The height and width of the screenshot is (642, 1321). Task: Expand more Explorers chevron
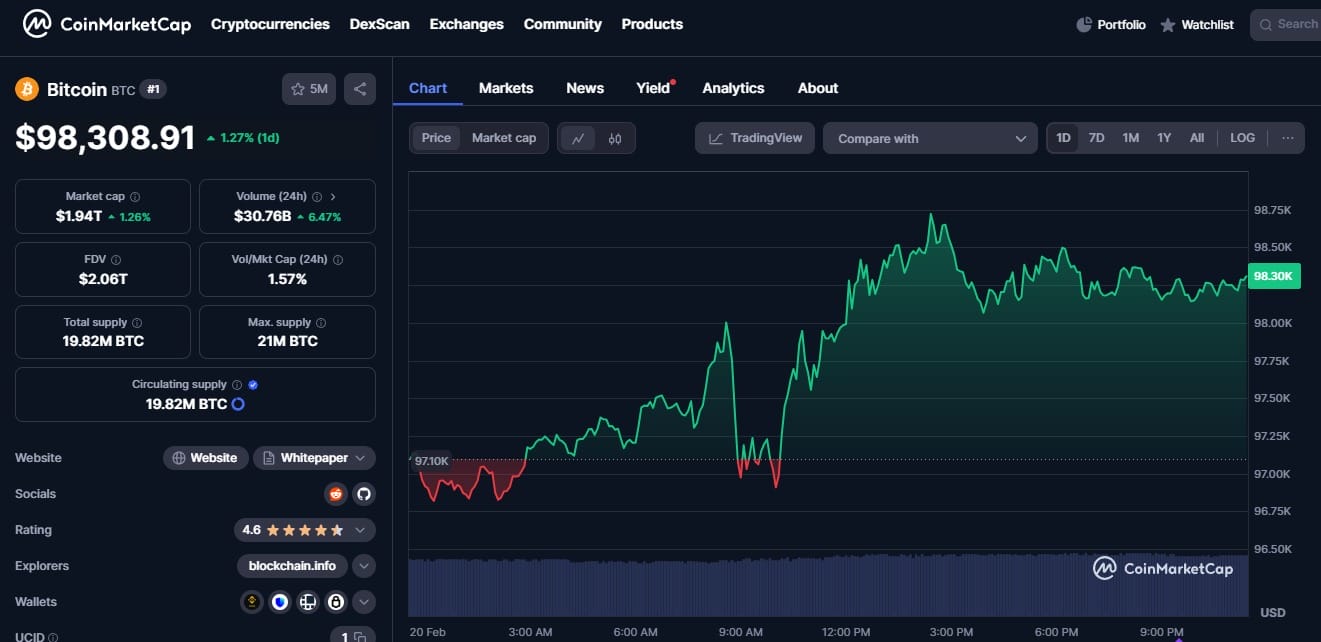(364, 566)
